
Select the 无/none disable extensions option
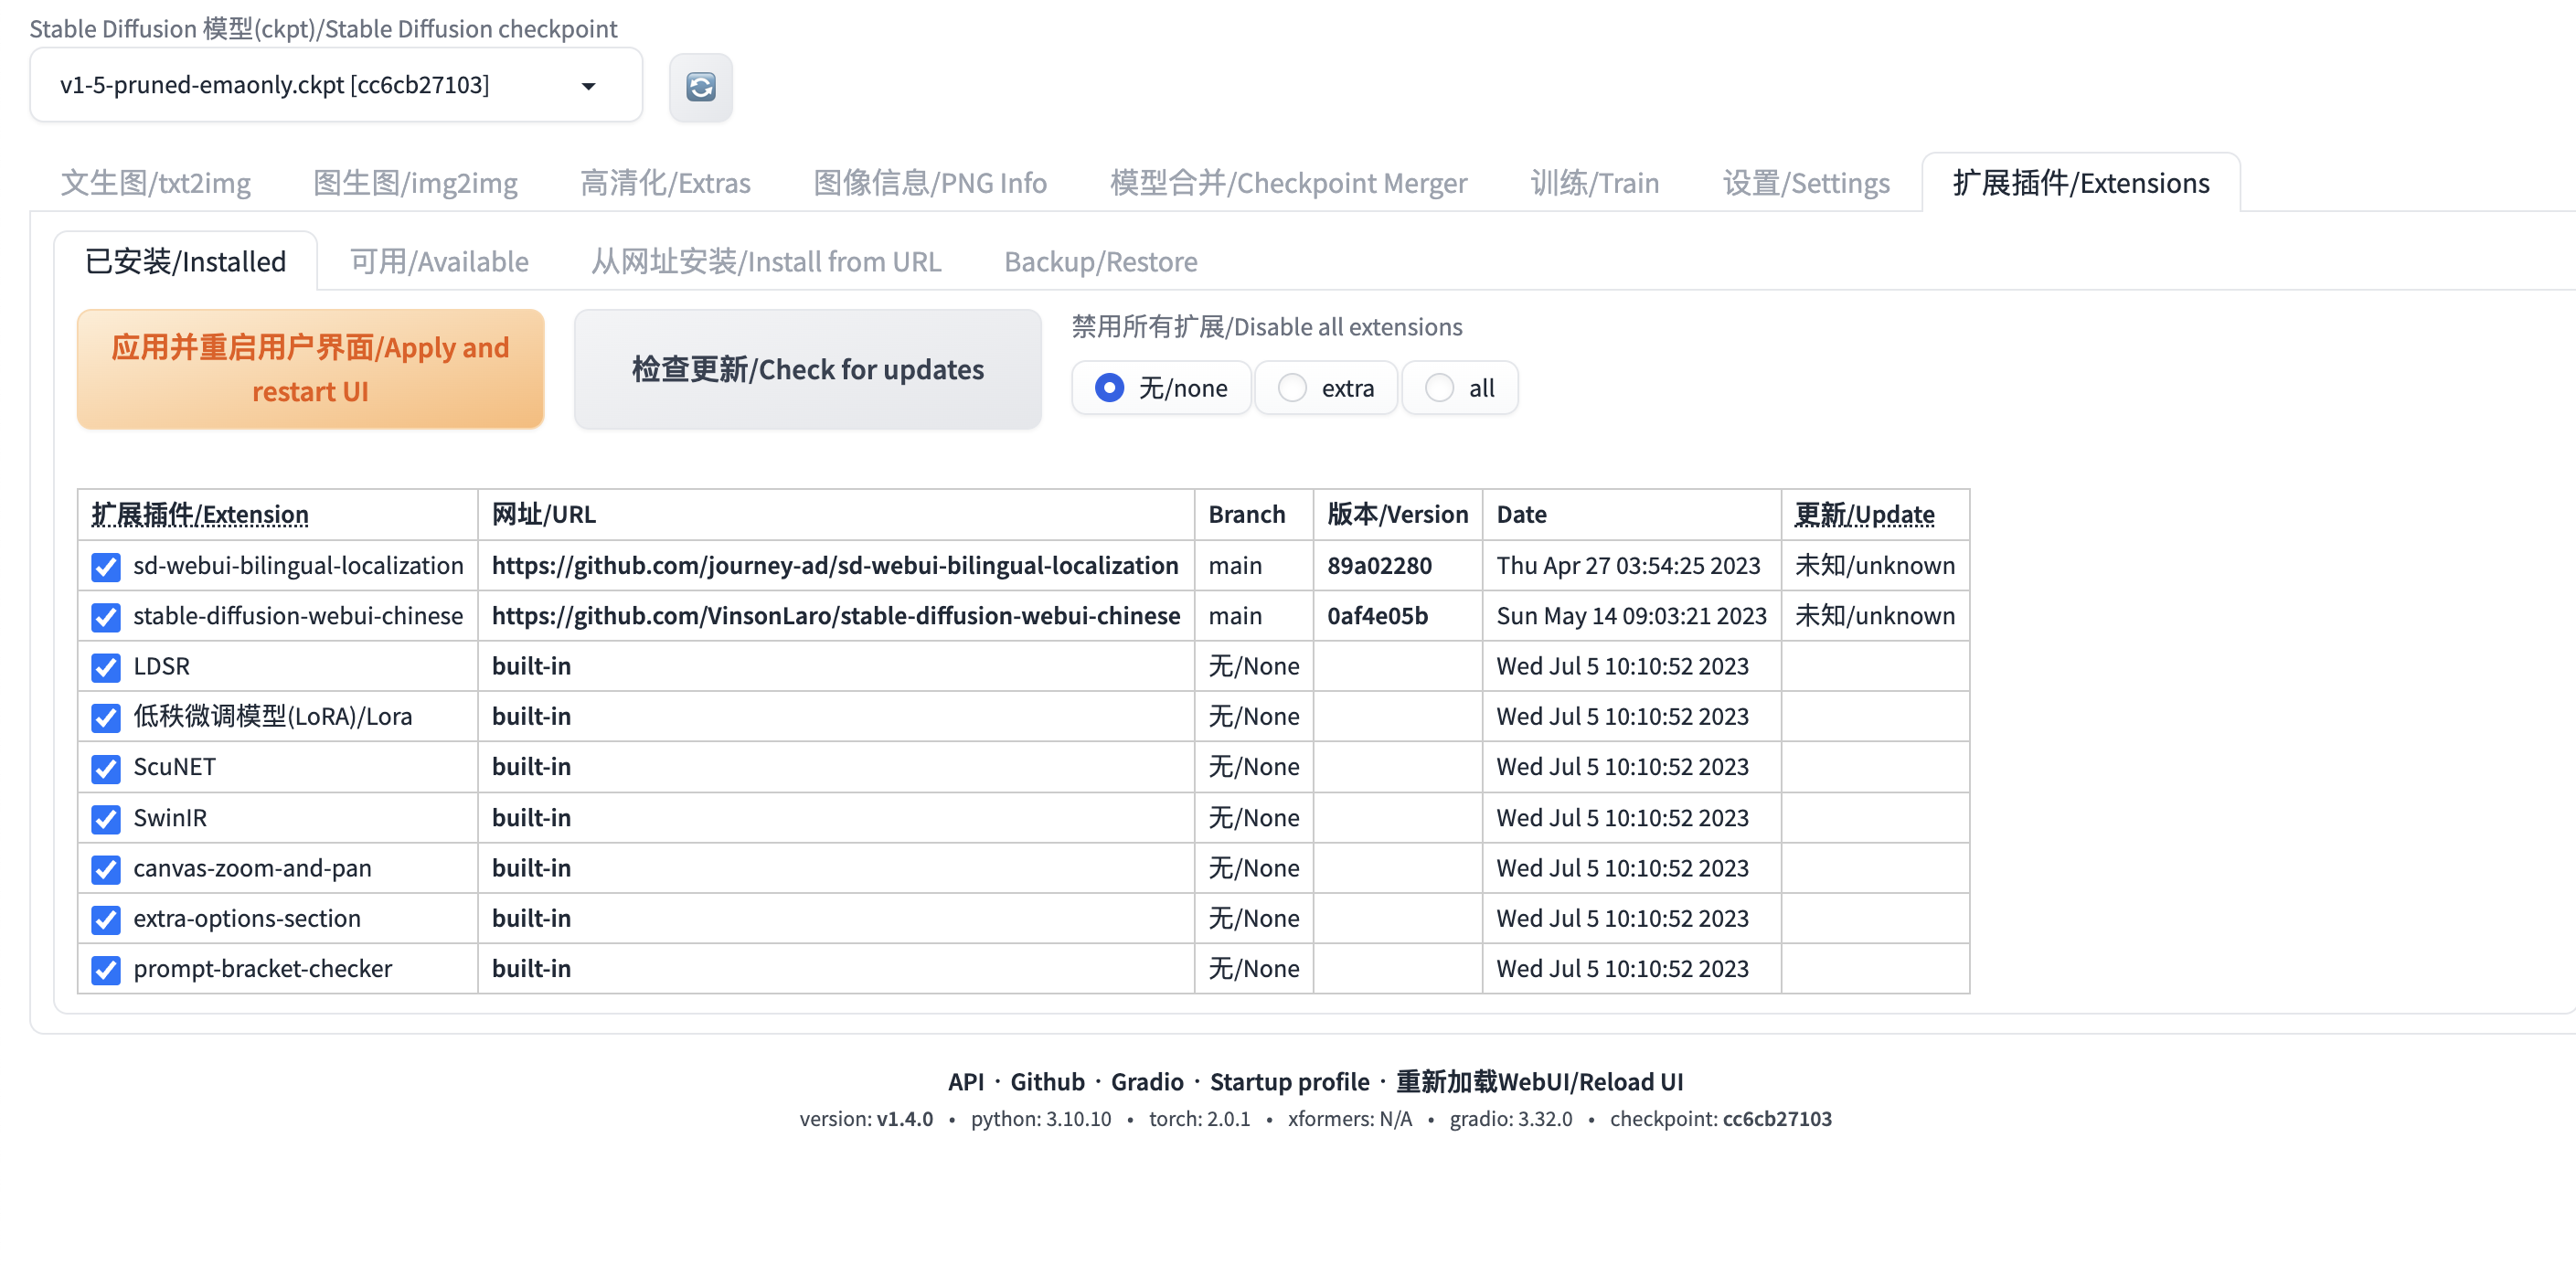tap(1108, 388)
